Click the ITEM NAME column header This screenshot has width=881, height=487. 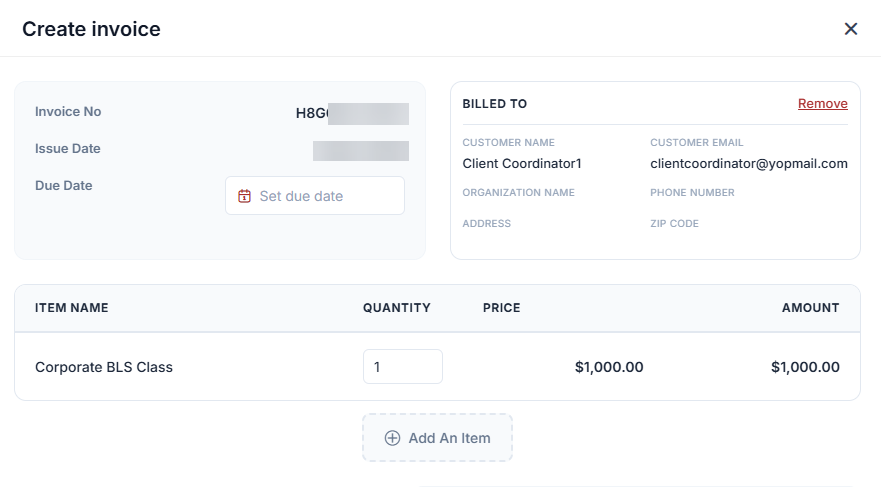(71, 308)
